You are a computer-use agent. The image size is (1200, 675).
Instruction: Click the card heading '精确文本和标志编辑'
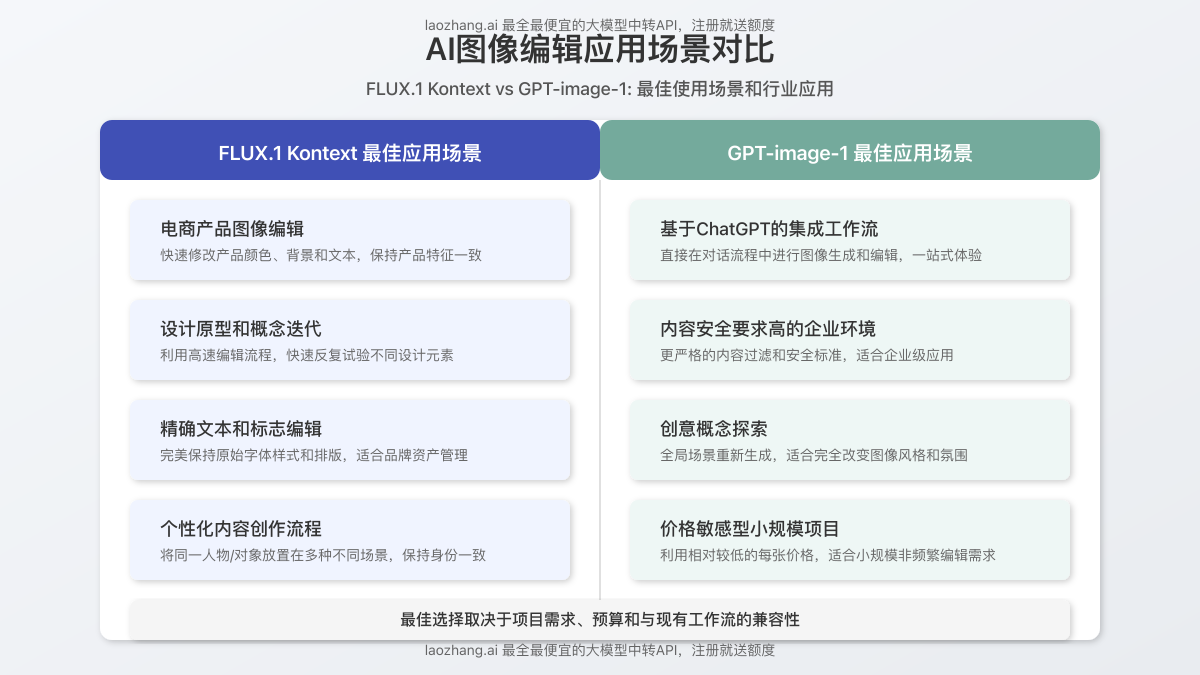[241, 429]
